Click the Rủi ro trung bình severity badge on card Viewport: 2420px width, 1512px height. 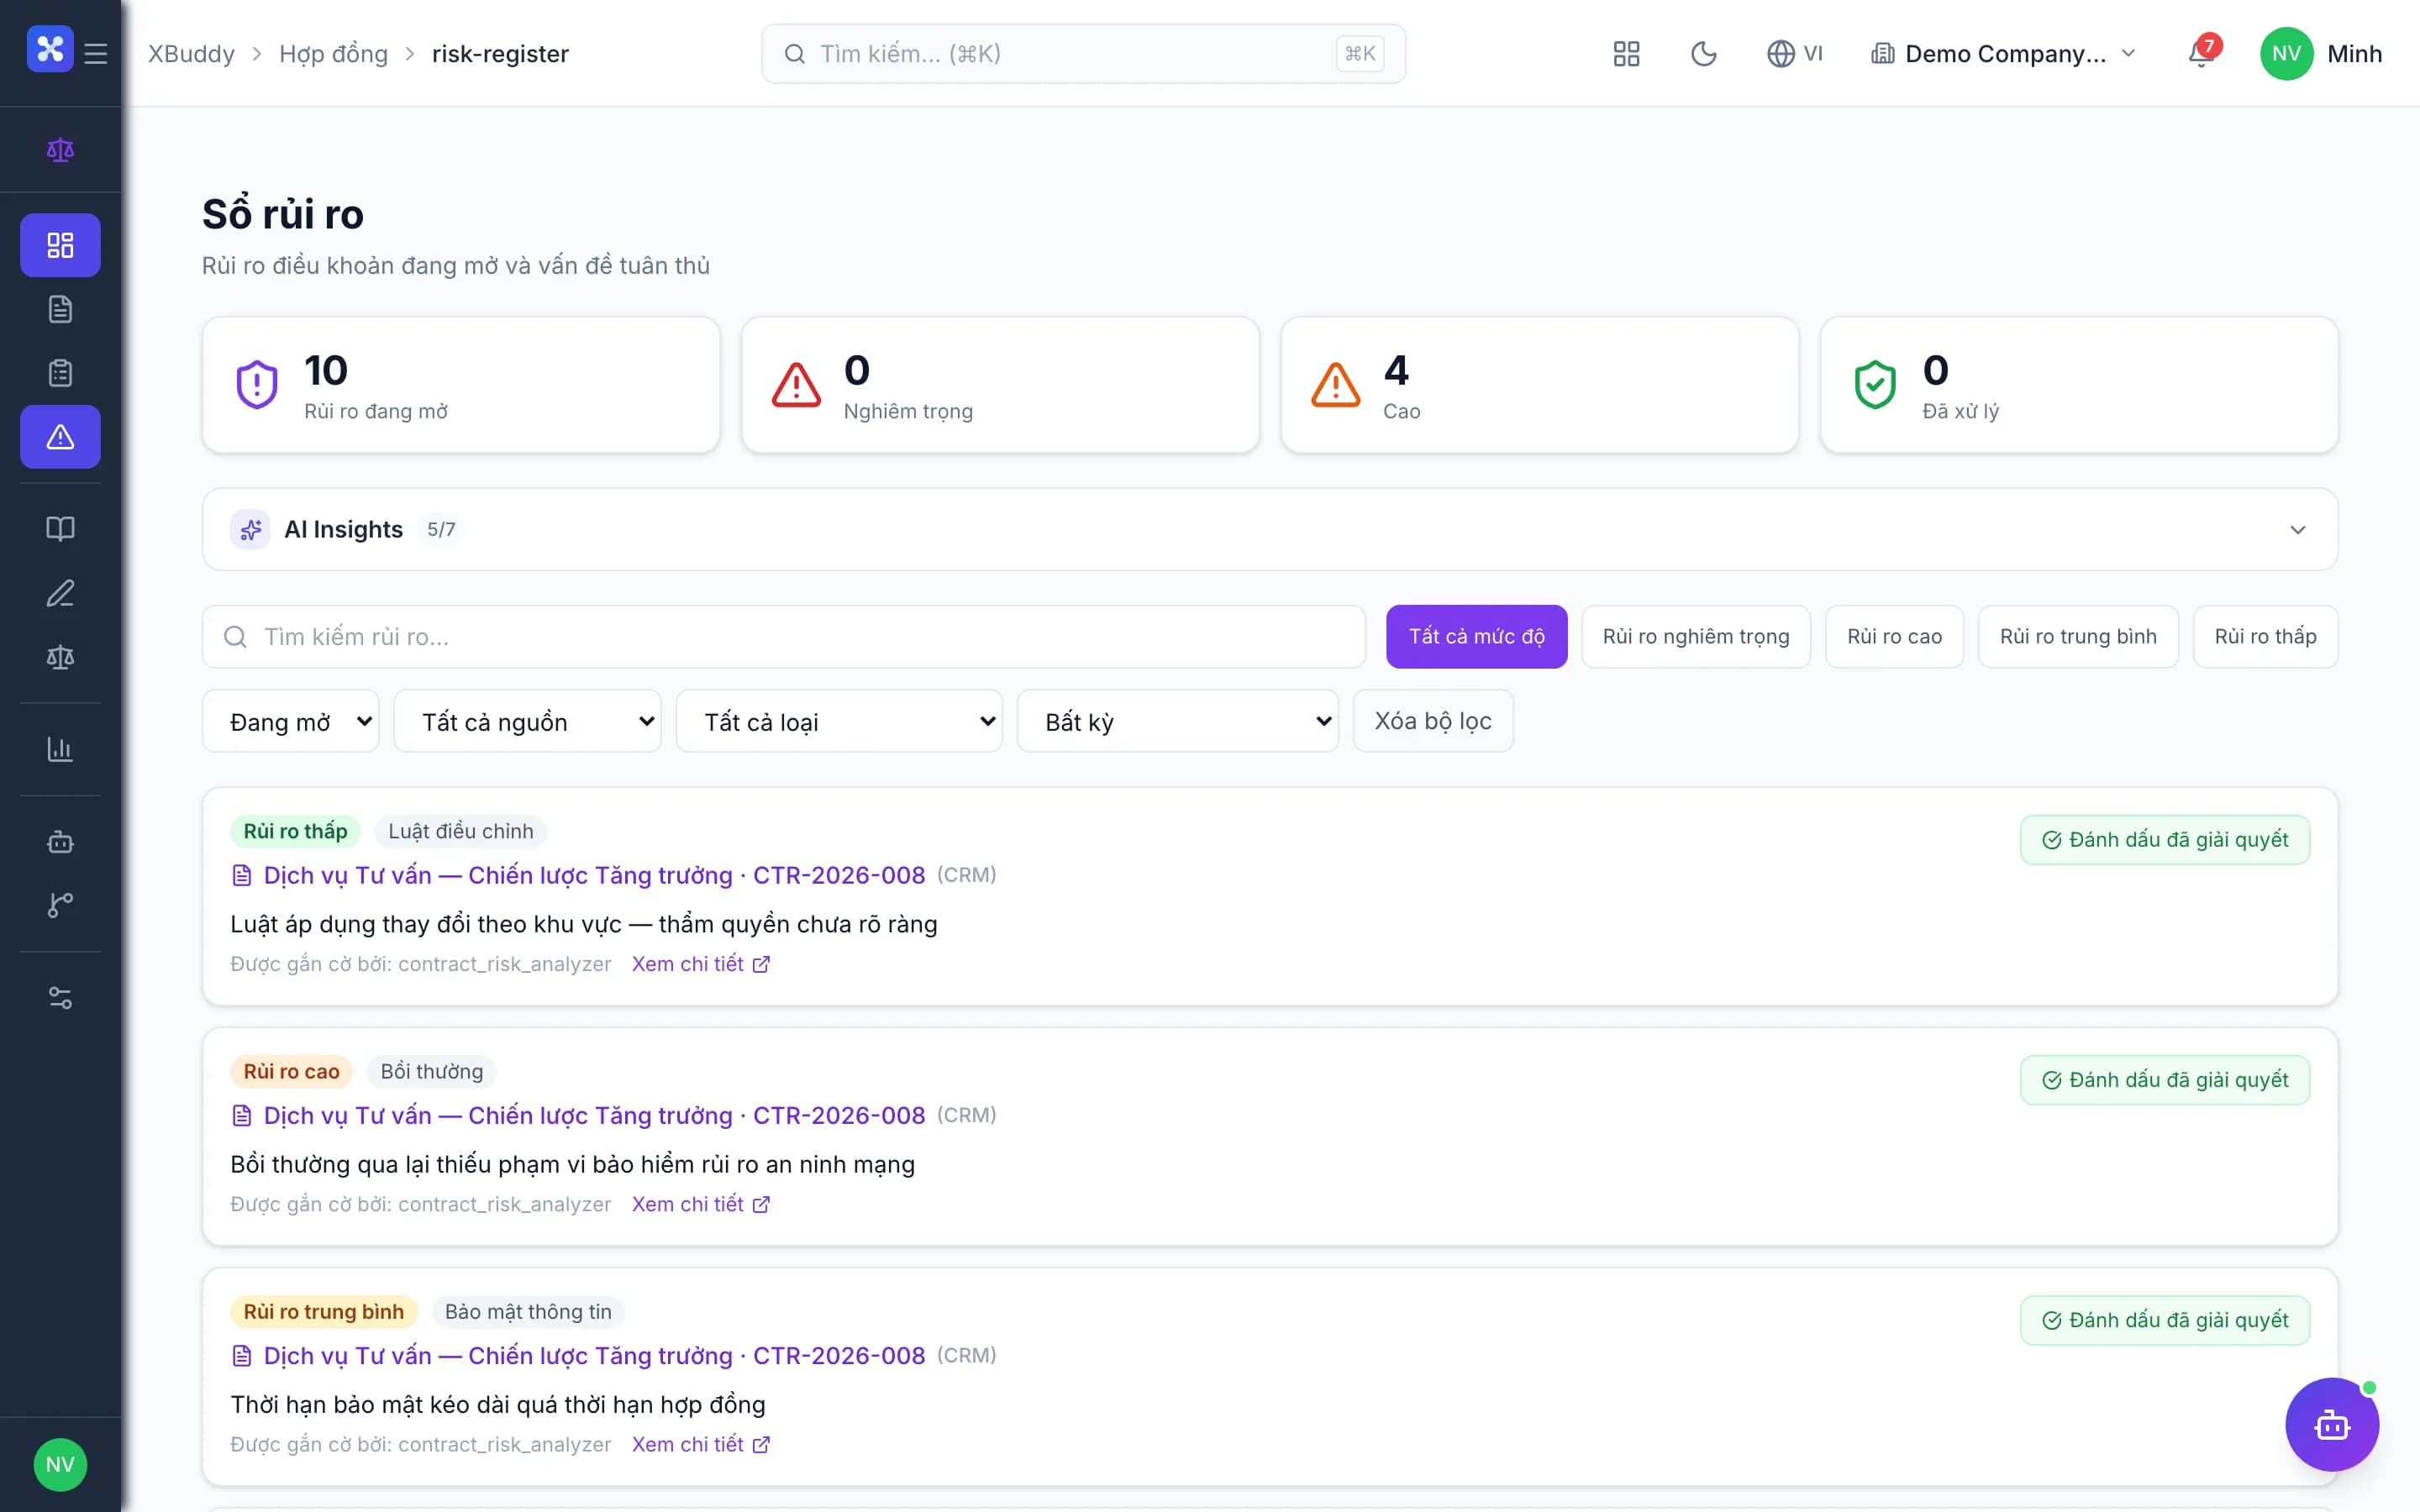(323, 1311)
